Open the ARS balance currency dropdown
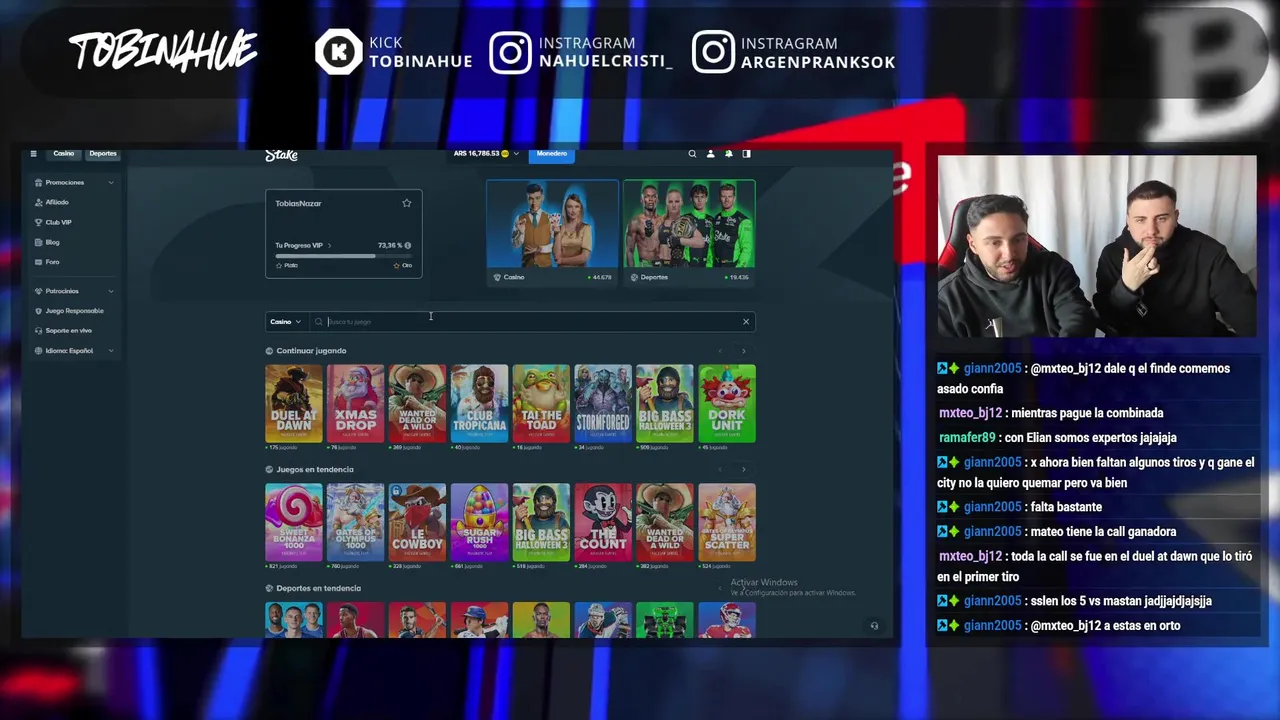This screenshot has height=720, width=1280. point(487,154)
